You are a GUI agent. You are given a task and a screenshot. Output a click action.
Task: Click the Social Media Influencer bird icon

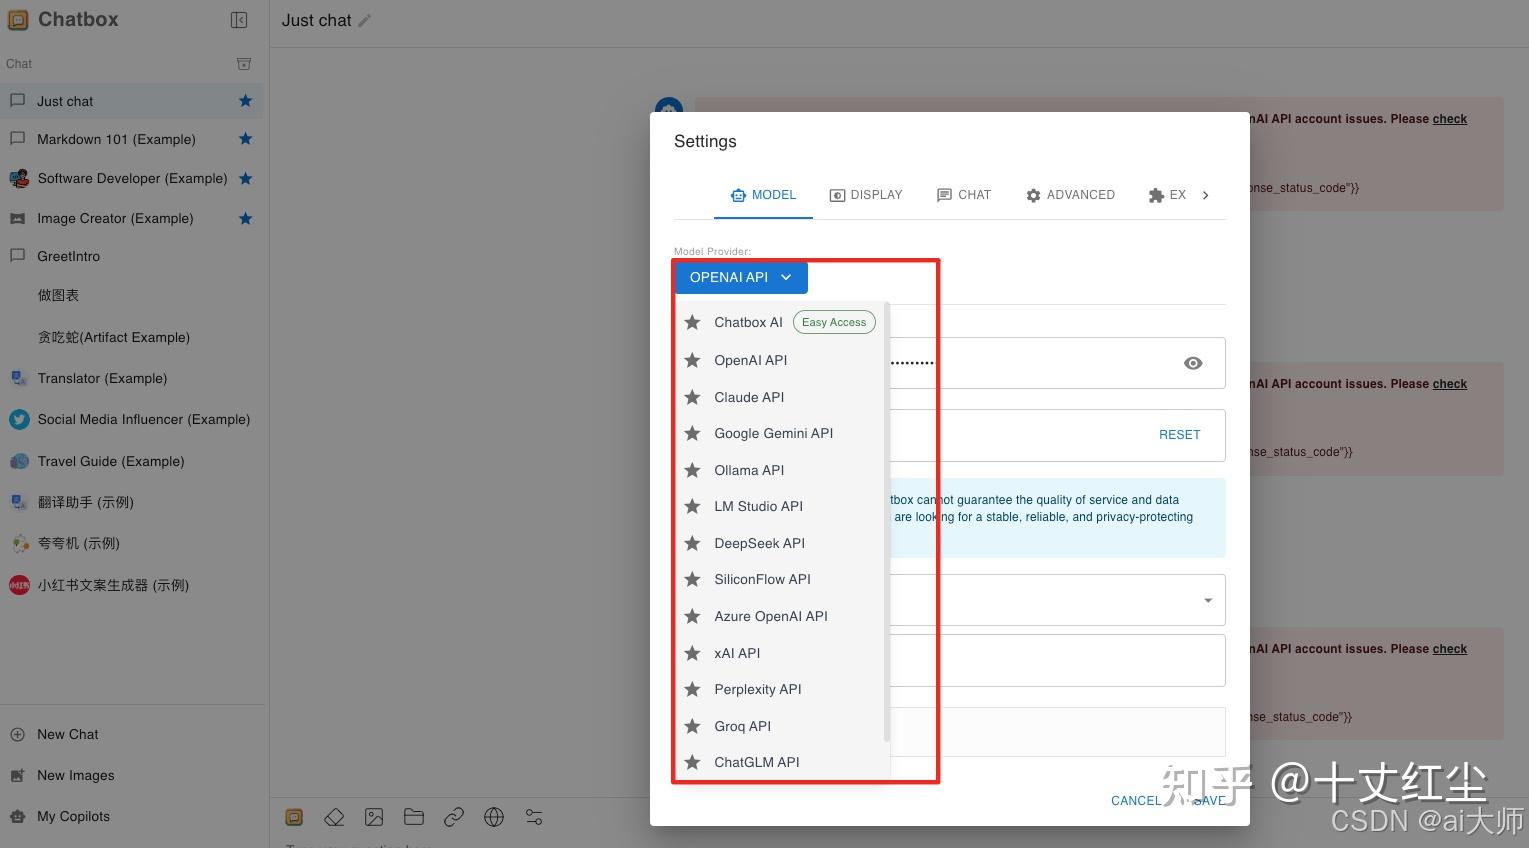pos(19,420)
